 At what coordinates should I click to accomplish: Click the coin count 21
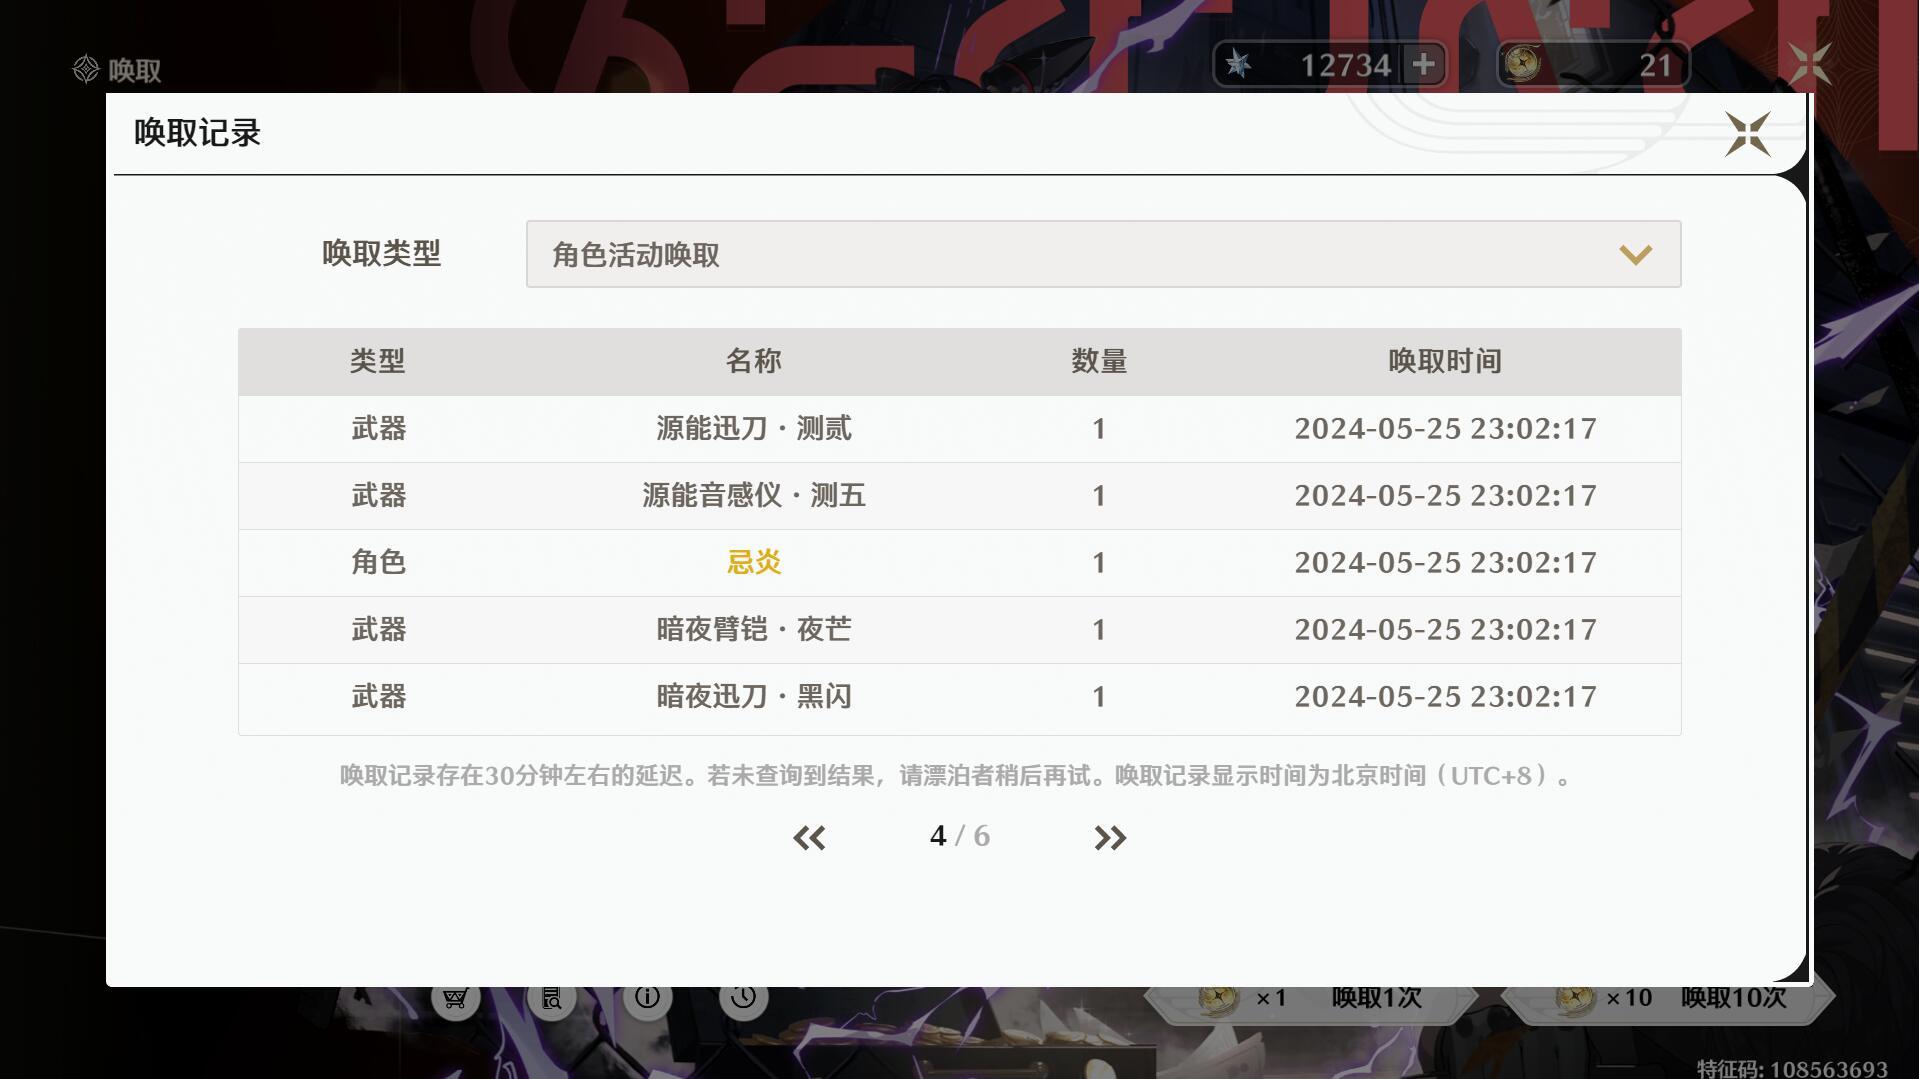coord(1655,66)
